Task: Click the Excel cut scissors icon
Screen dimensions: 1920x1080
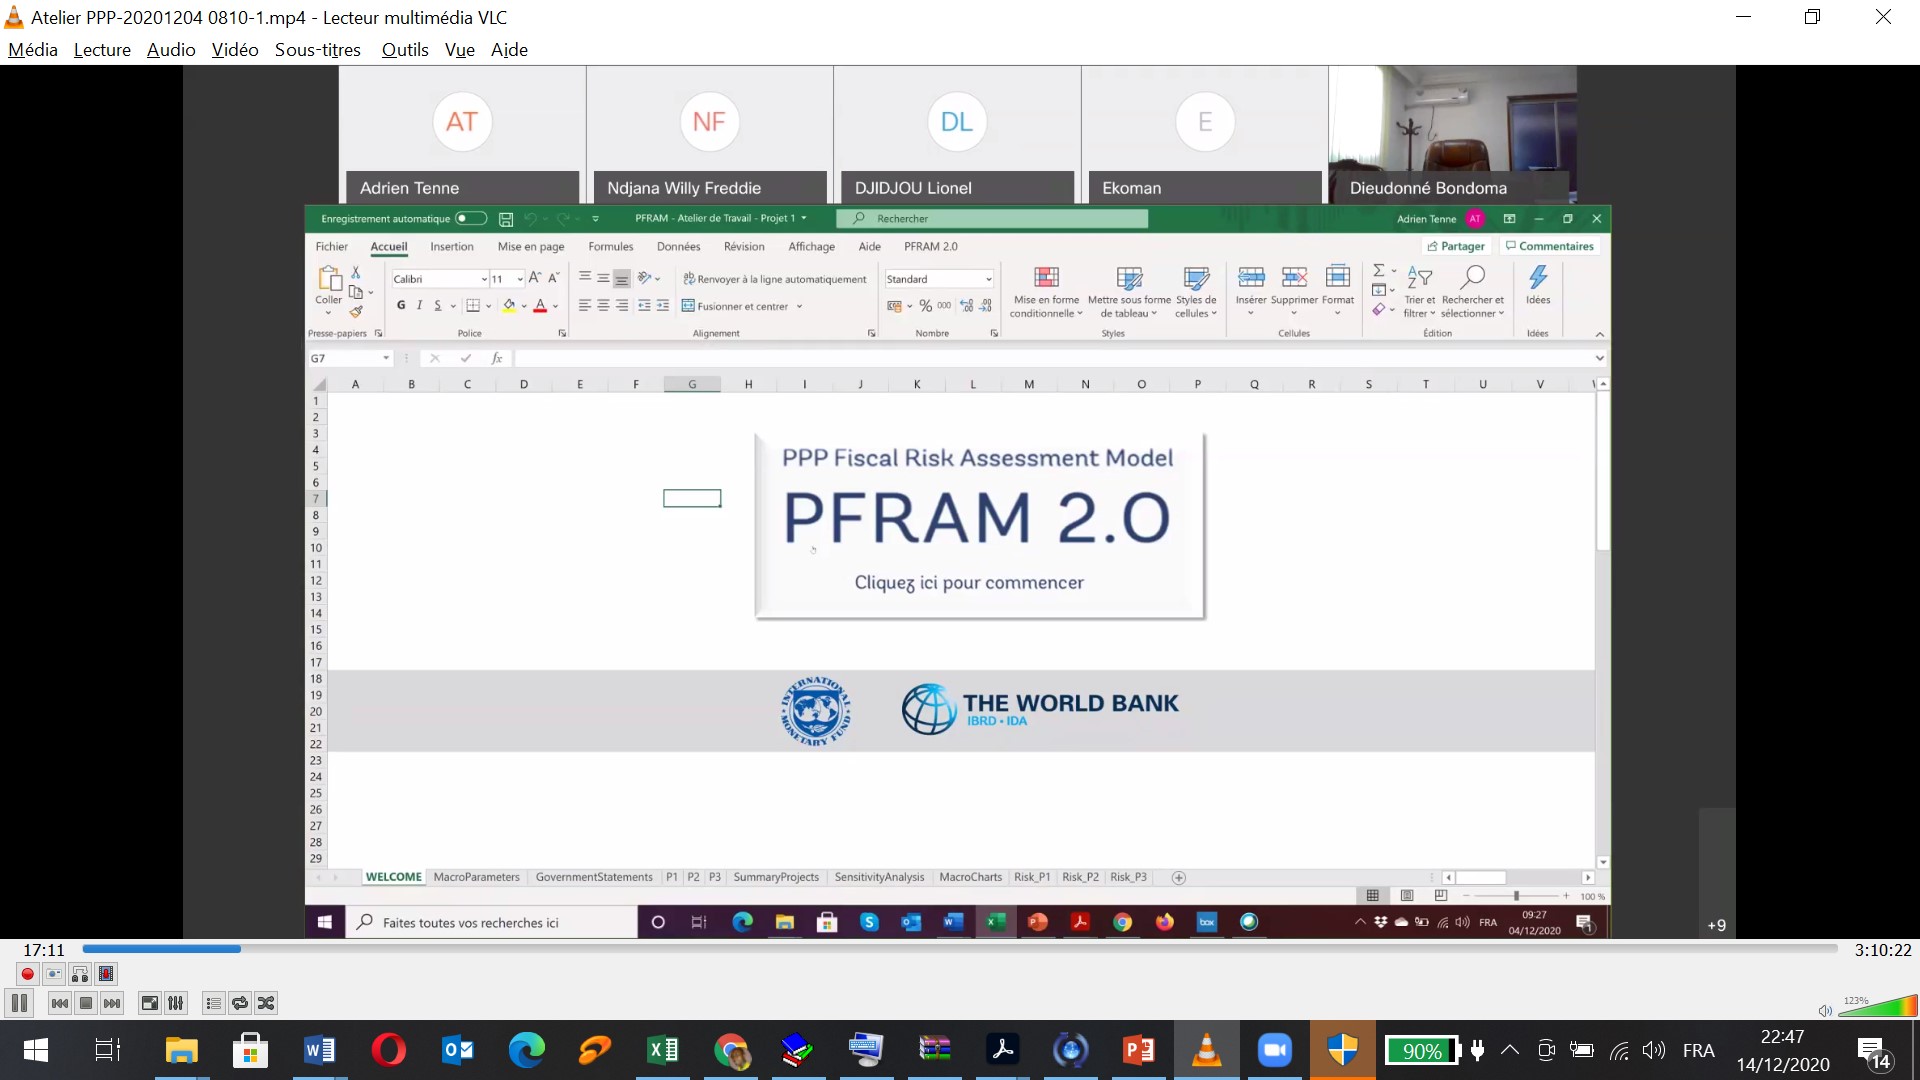Action: coord(355,272)
